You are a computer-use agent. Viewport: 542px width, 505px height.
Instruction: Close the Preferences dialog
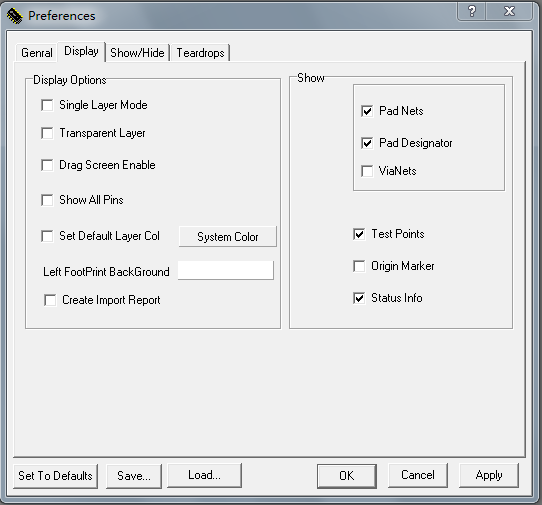pyautogui.click(x=510, y=12)
